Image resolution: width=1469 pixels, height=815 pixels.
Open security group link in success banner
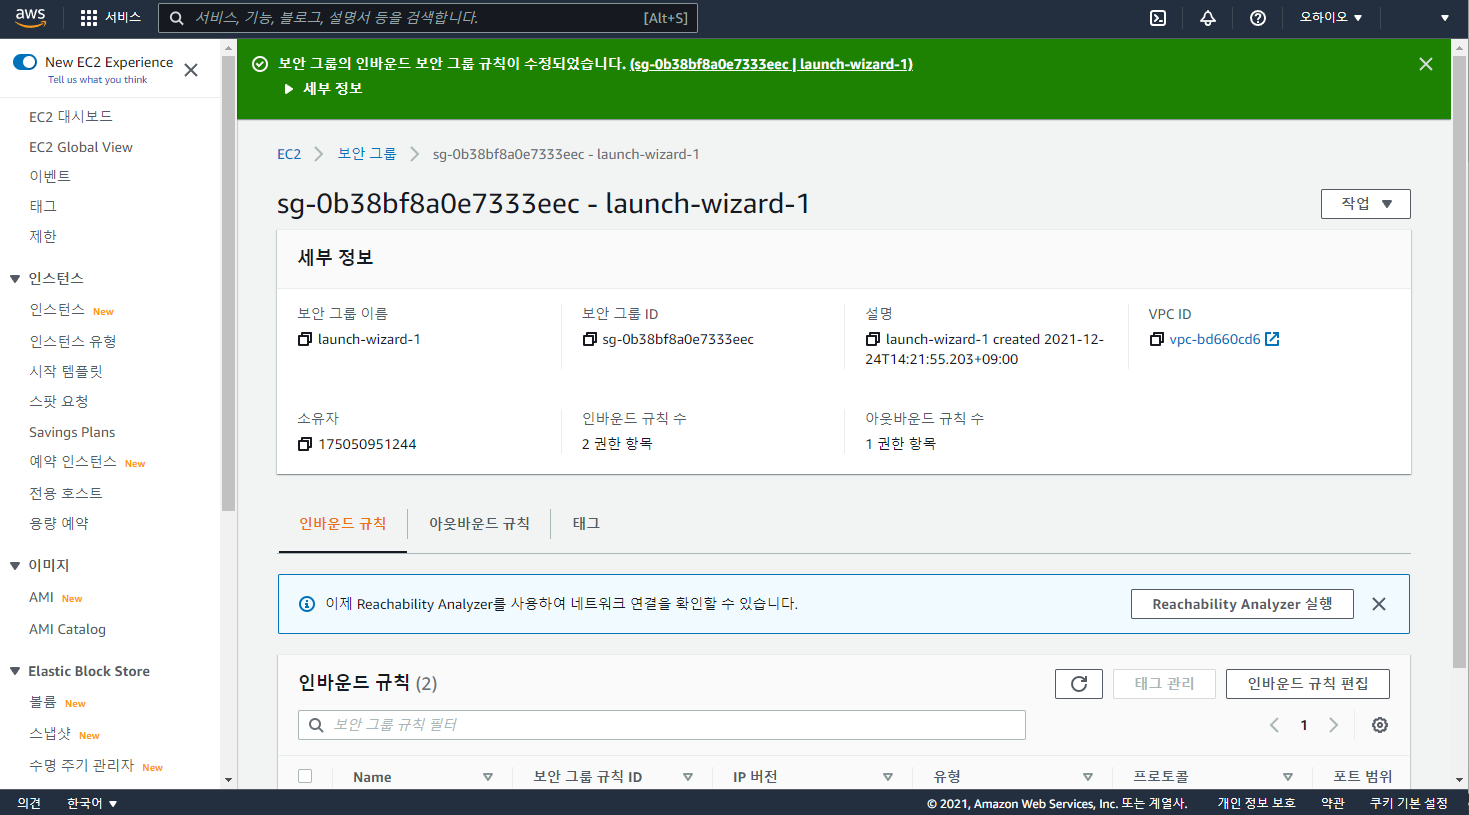point(771,64)
